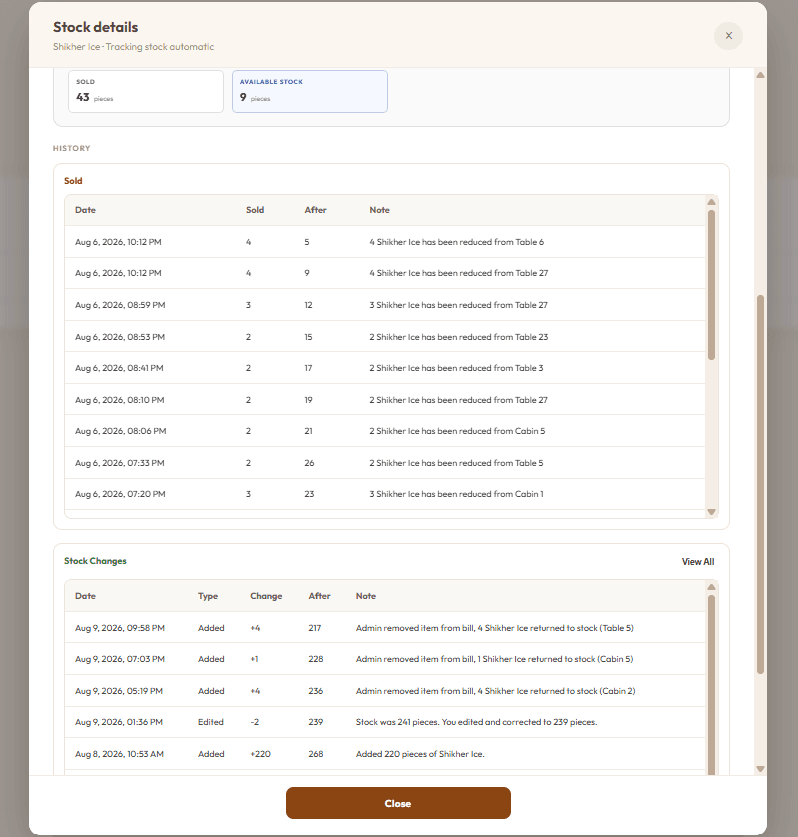Click the main dialog scrollbar thumb
This screenshot has height=837, width=798.
pyautogui.click(x=761, y=484)
